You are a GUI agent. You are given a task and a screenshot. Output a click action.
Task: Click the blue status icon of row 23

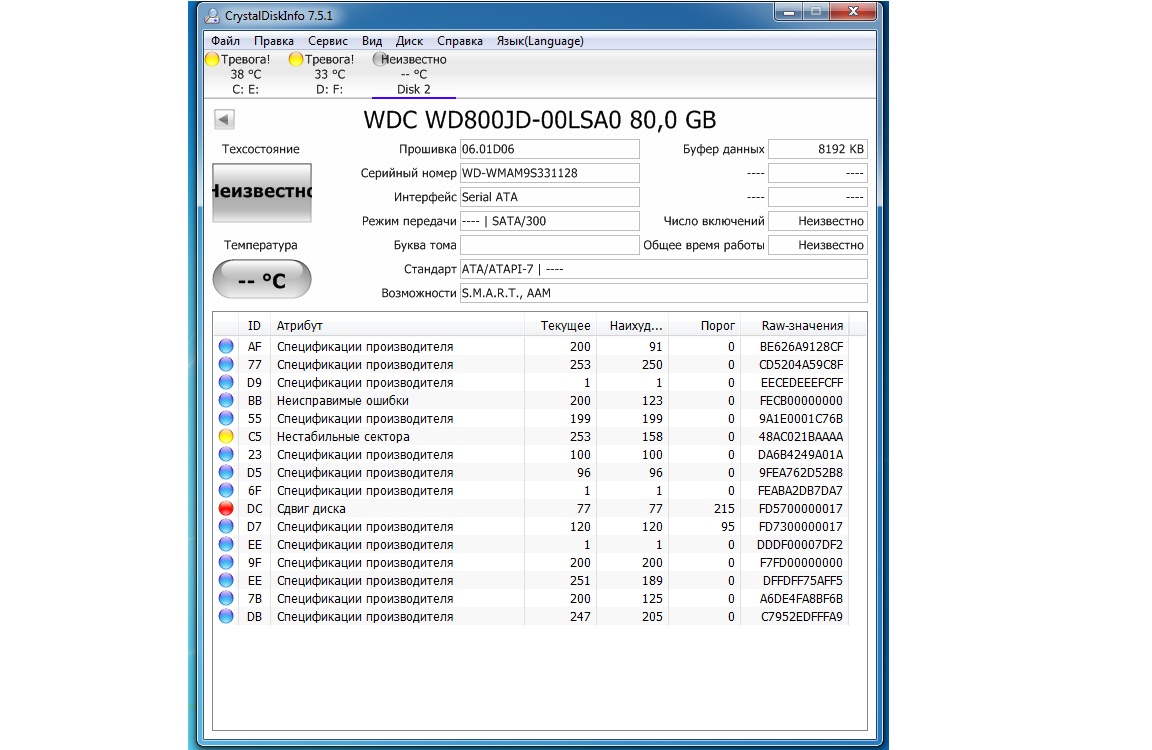226,454
